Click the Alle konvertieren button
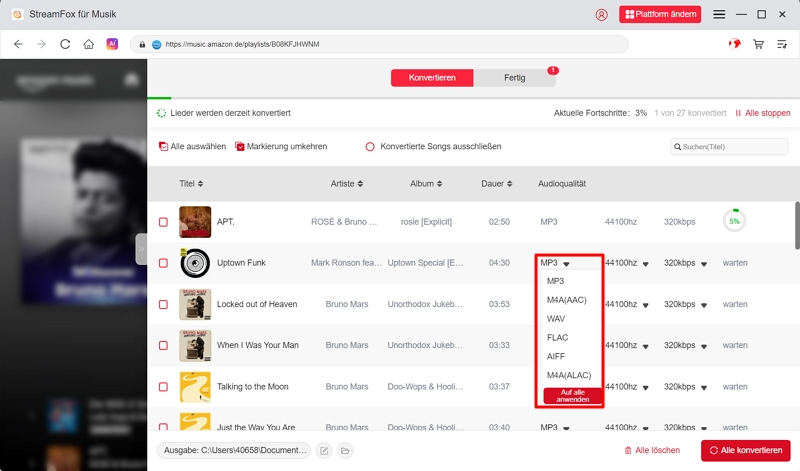 (x=745, y=451)
